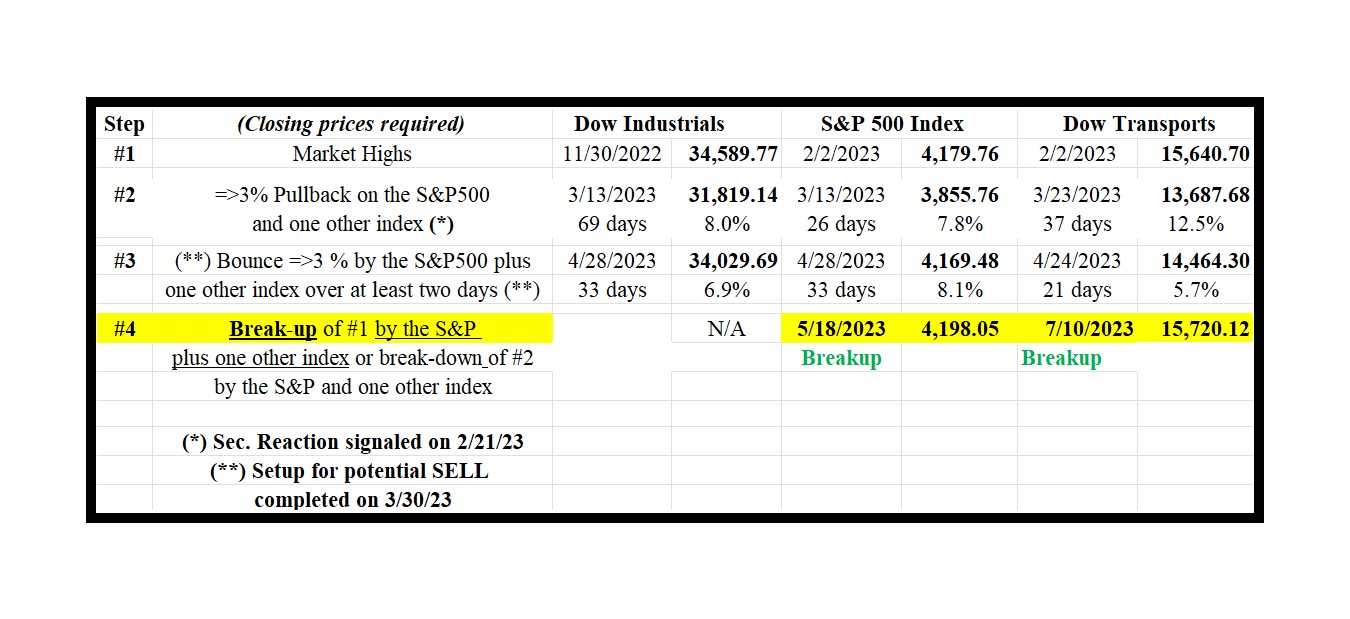Screen dimensions: 1350x619
Task: Select the value '13,687.68'
Action: pyautogui.click(x=1206, y=195)
